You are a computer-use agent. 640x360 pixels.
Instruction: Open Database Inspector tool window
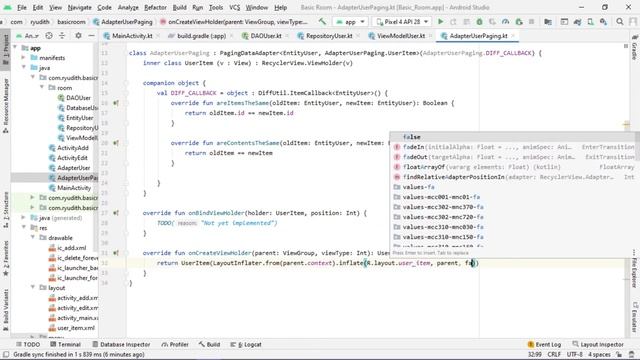point(121,344)
